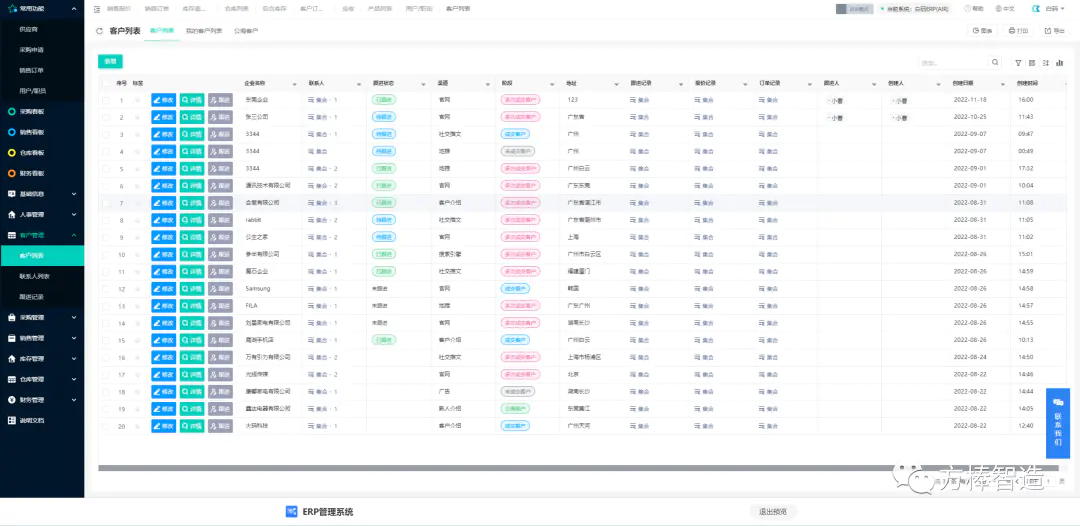Viewport: 1080px width, 526px height.
Task: Expand the 采购管理 sidebar menu
Action: pyautogui.click(x=41, y=317)
